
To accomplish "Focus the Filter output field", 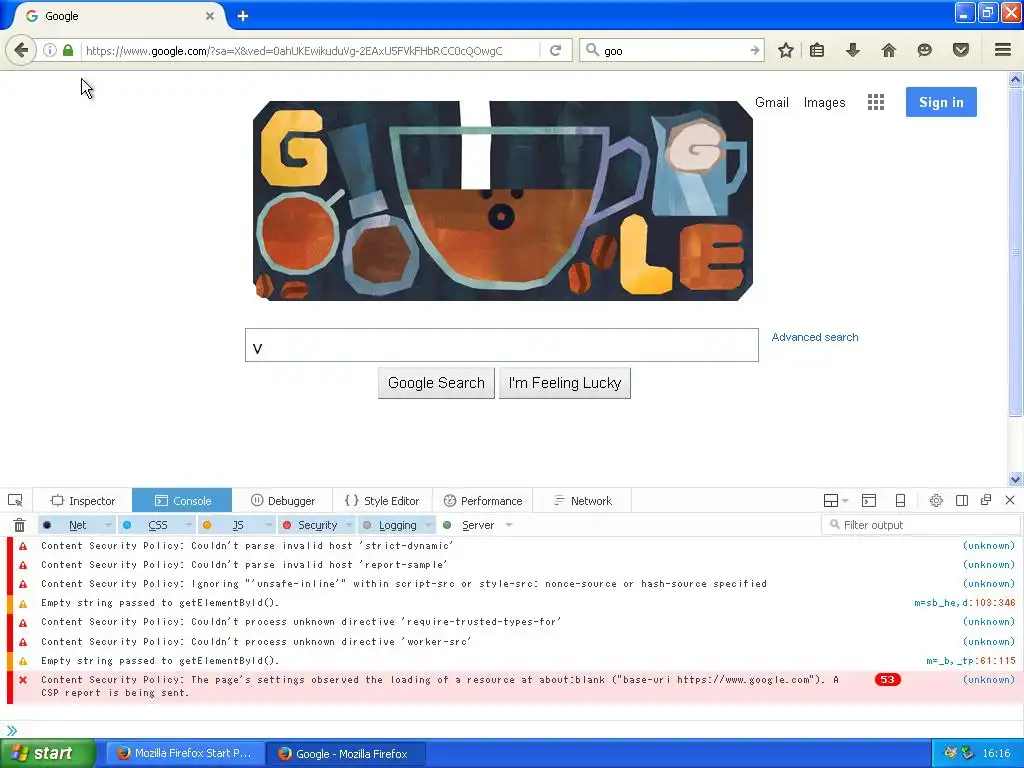I will (920, 524).
